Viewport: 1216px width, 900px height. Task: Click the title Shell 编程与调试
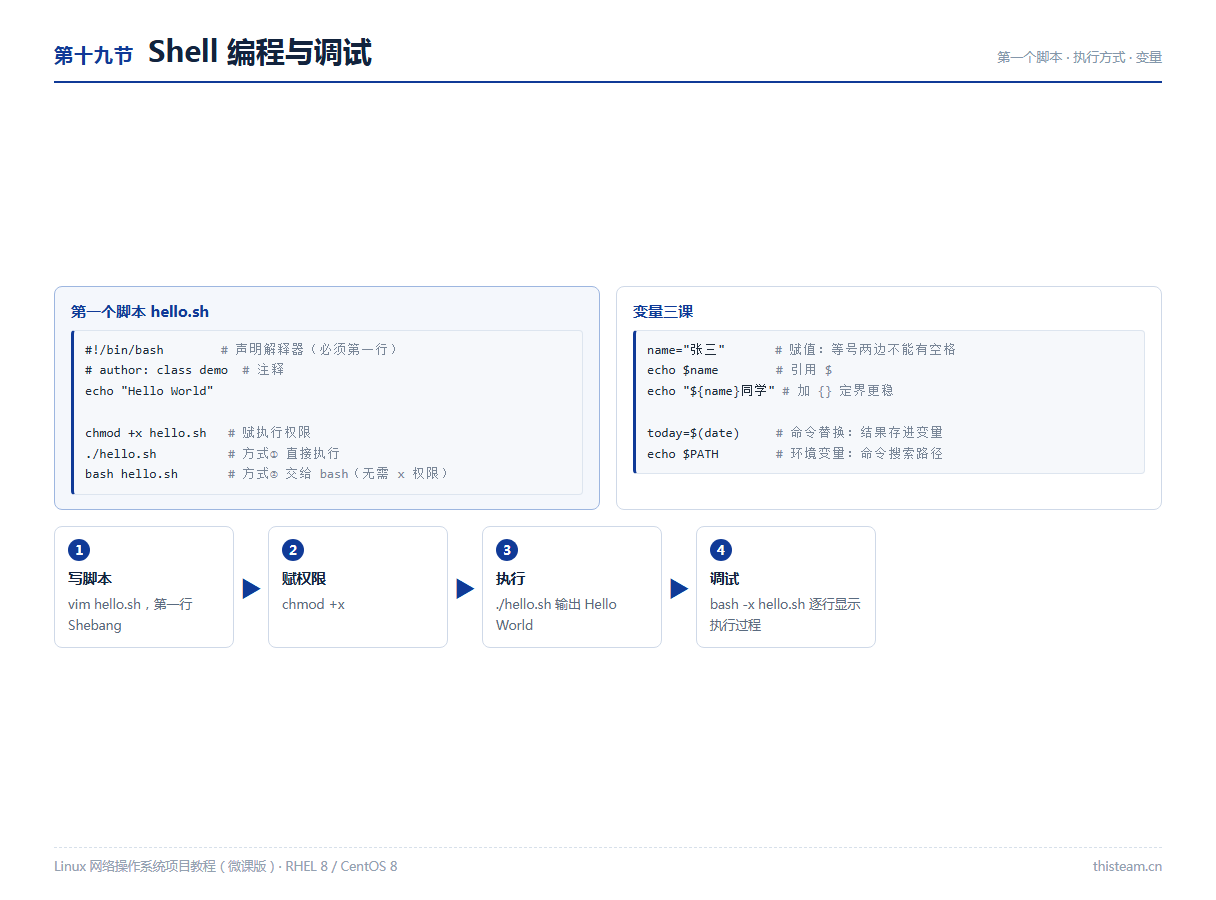click(x=260, y=52)
